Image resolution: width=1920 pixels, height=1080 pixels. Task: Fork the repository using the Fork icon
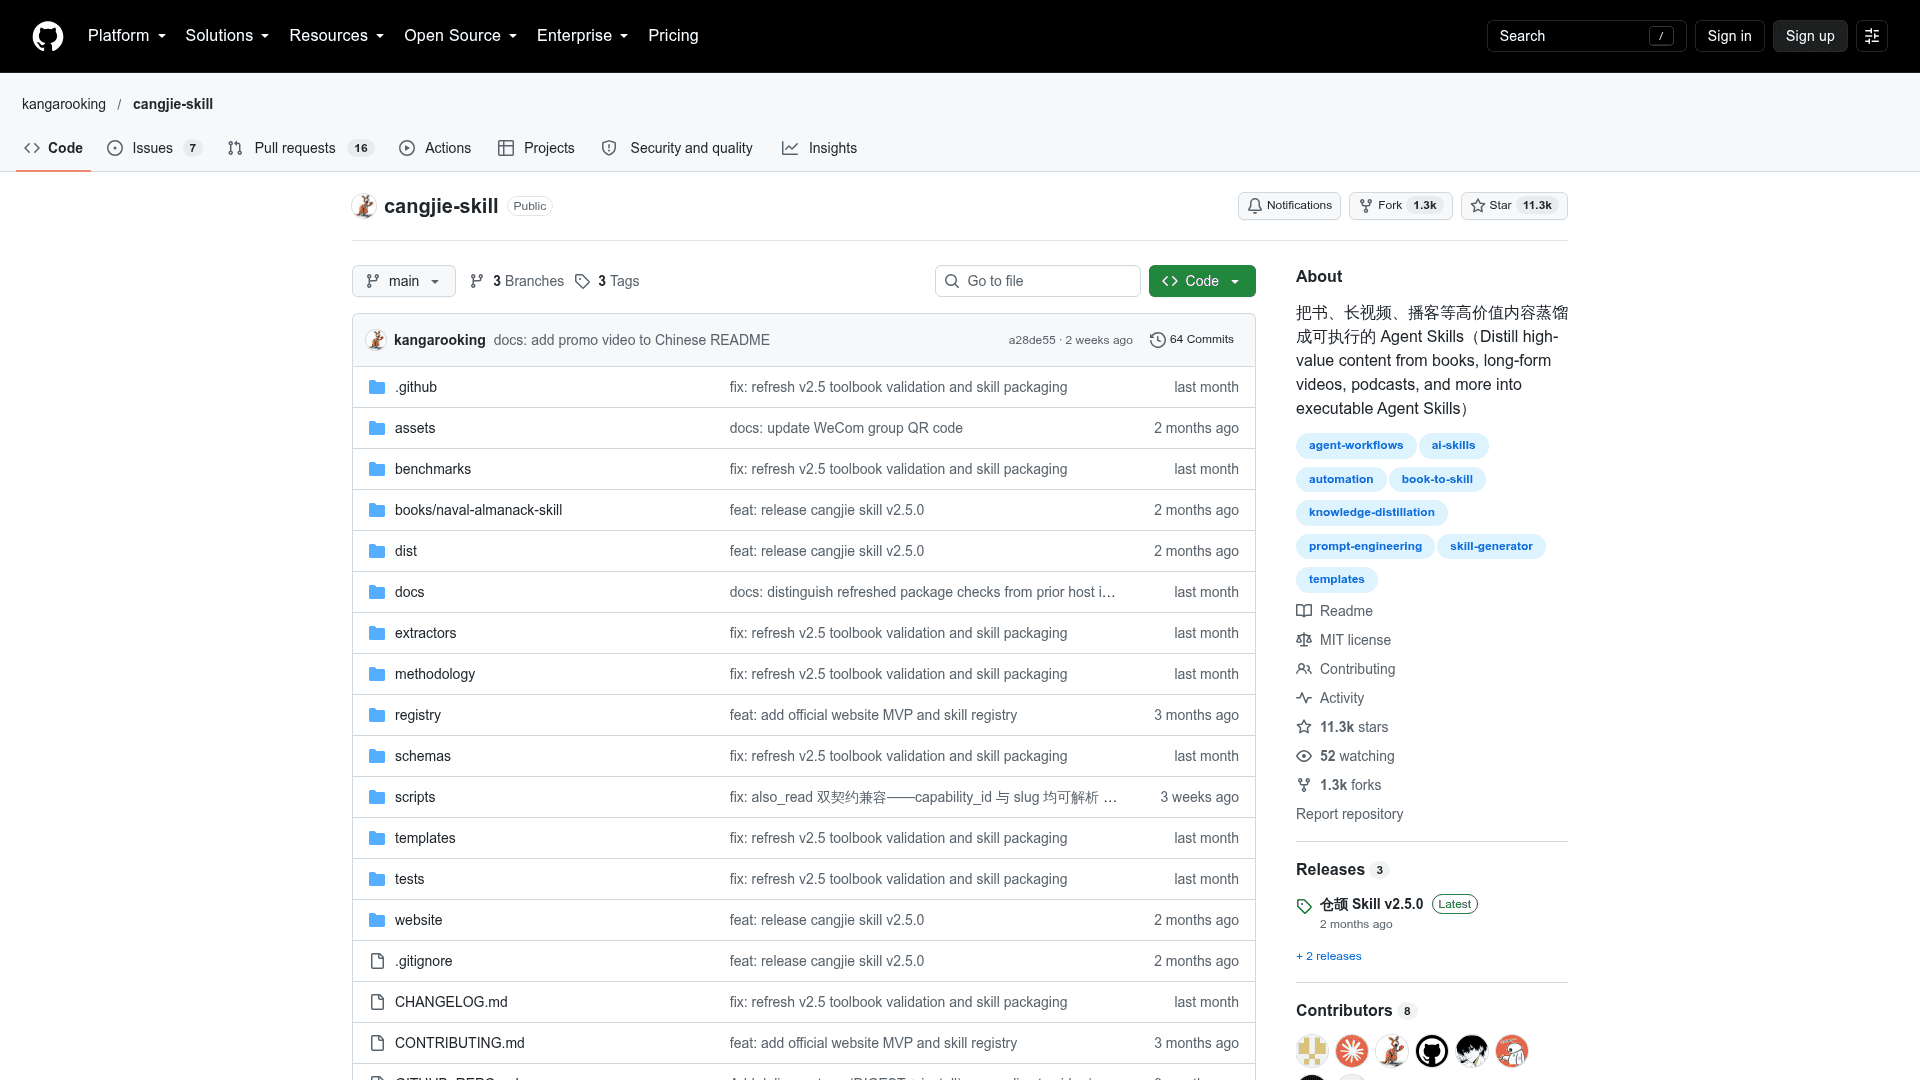pos(1366,206)
